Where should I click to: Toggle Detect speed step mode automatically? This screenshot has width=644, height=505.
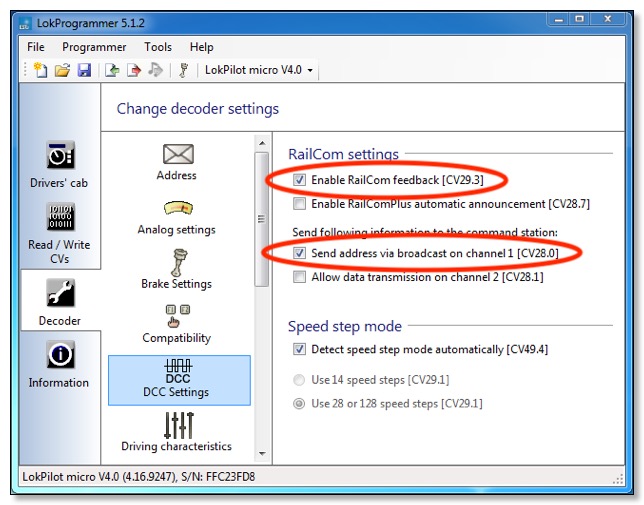[x=299, y=349]
